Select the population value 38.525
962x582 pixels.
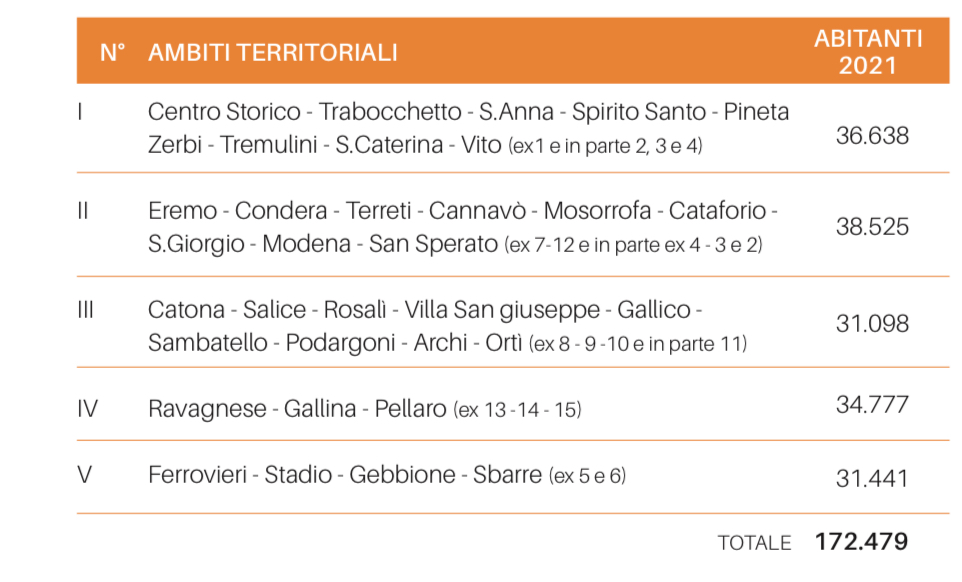pos(872,227)
